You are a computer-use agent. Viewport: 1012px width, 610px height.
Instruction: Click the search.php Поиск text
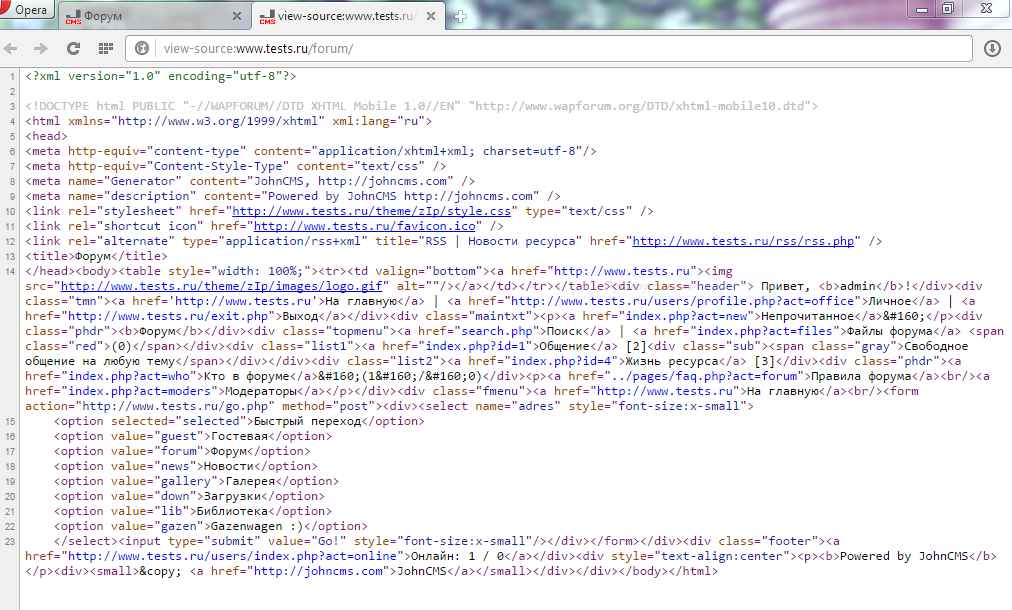[x=511, y=330]
